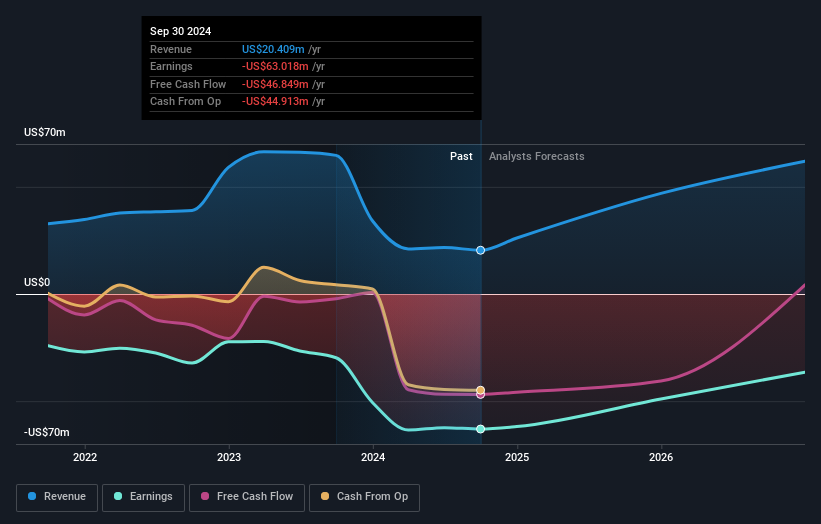Click the Free Cash Flow label in tooltip
The height and width of the screenshot is (524, 821).
click(x=188, y=84)
